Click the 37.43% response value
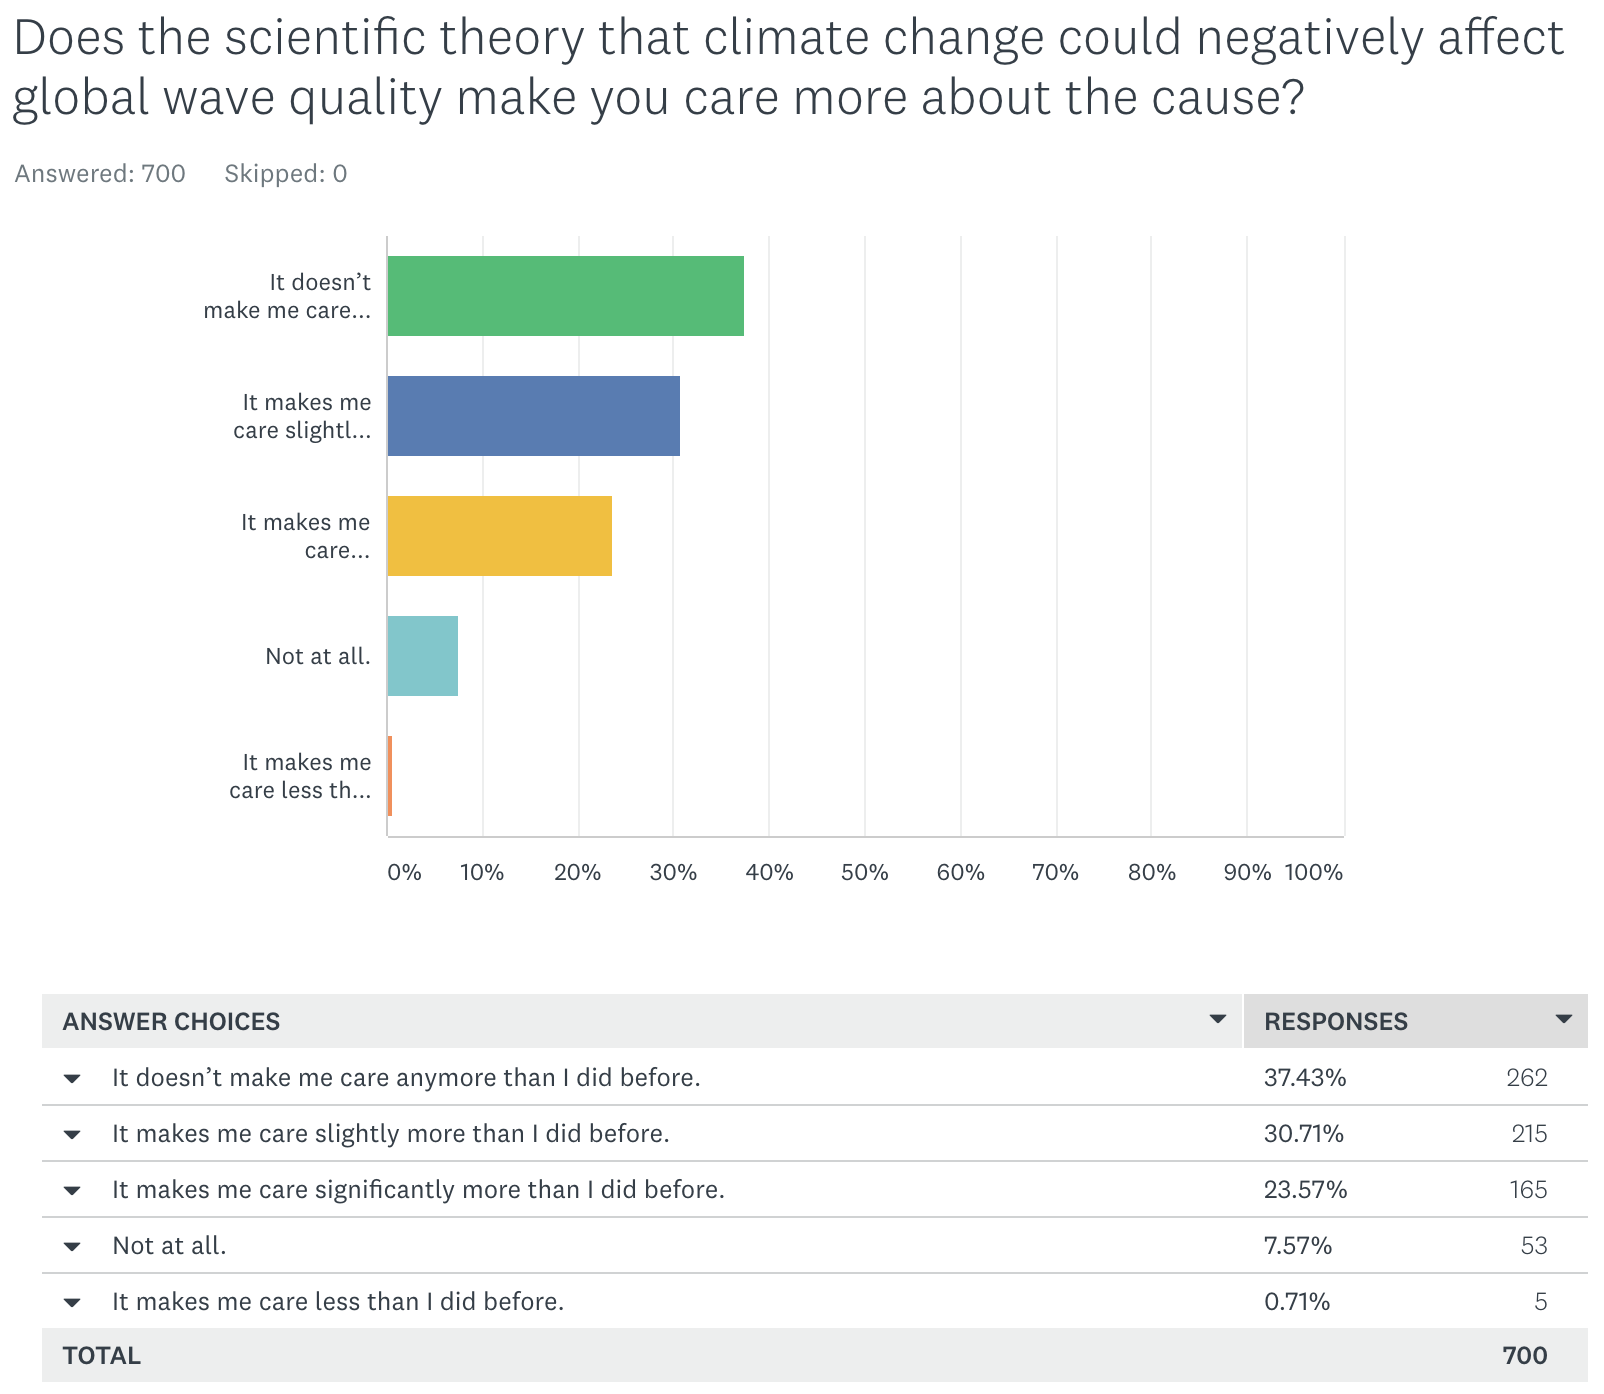 [1305, 1078]
